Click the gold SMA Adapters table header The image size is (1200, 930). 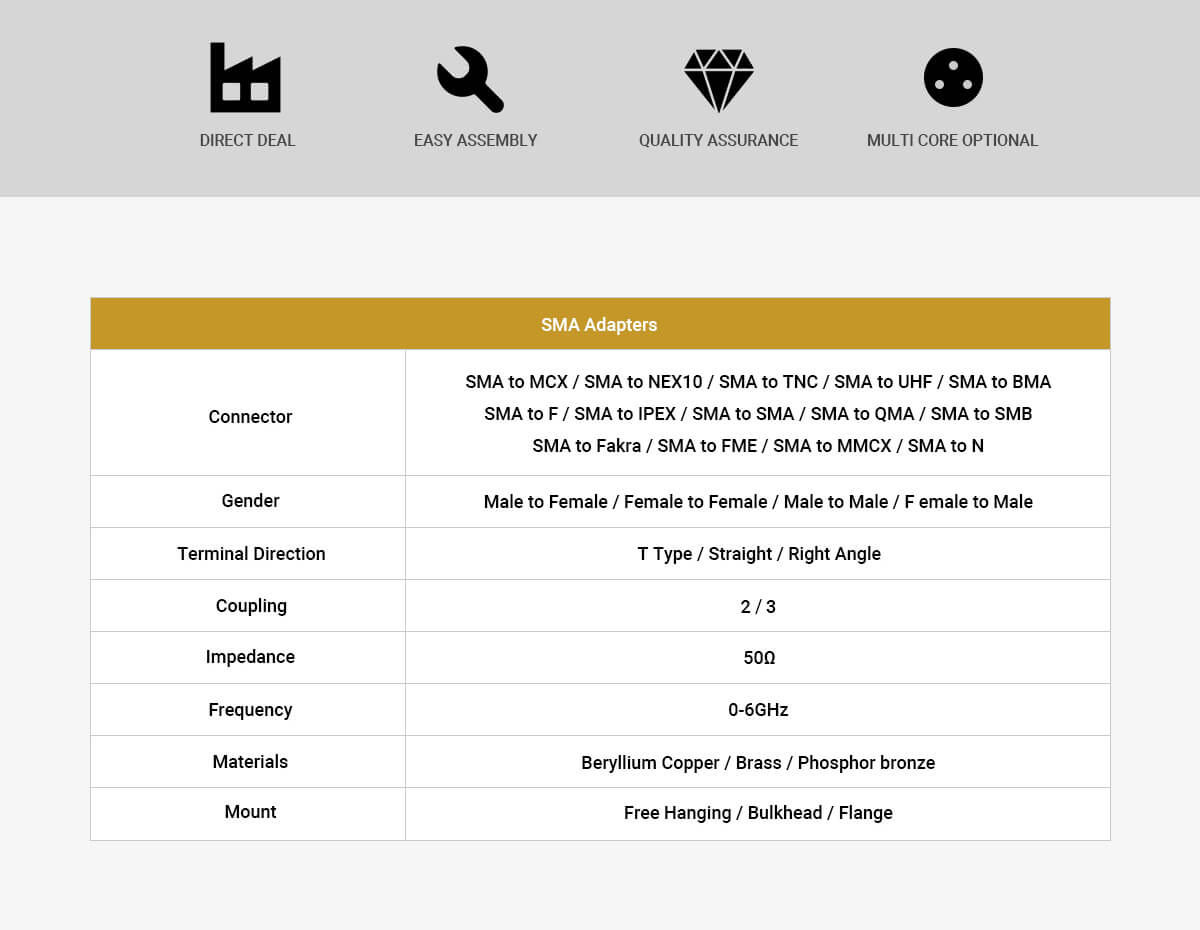click(599, 324)
